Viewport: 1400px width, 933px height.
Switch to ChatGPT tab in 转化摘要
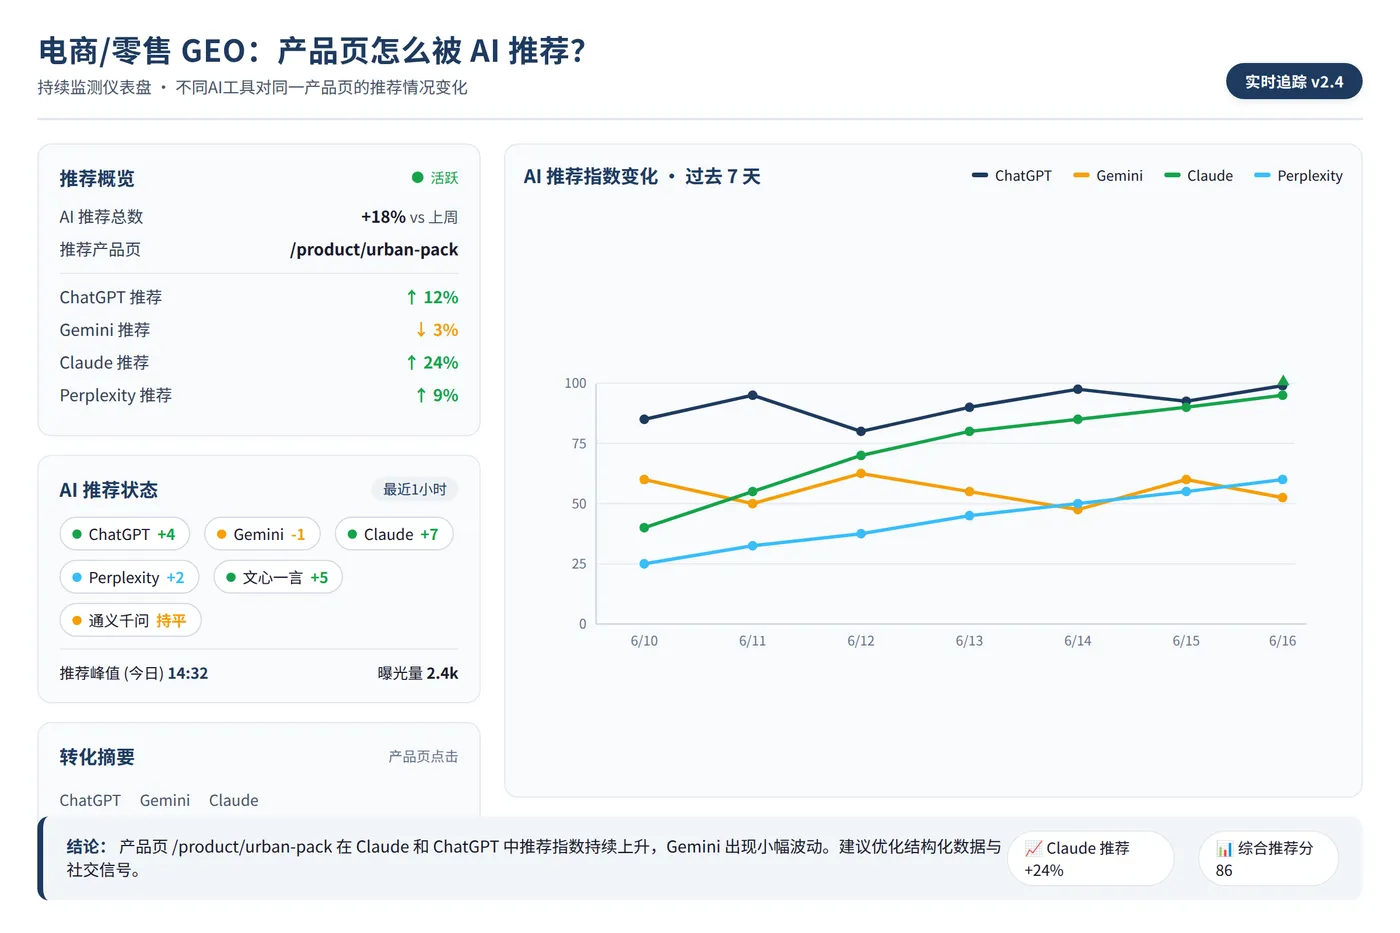[x=90, y=800]
